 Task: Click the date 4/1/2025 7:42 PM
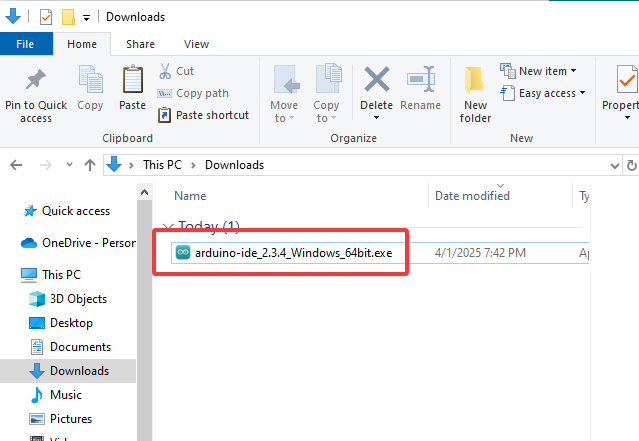480,253
